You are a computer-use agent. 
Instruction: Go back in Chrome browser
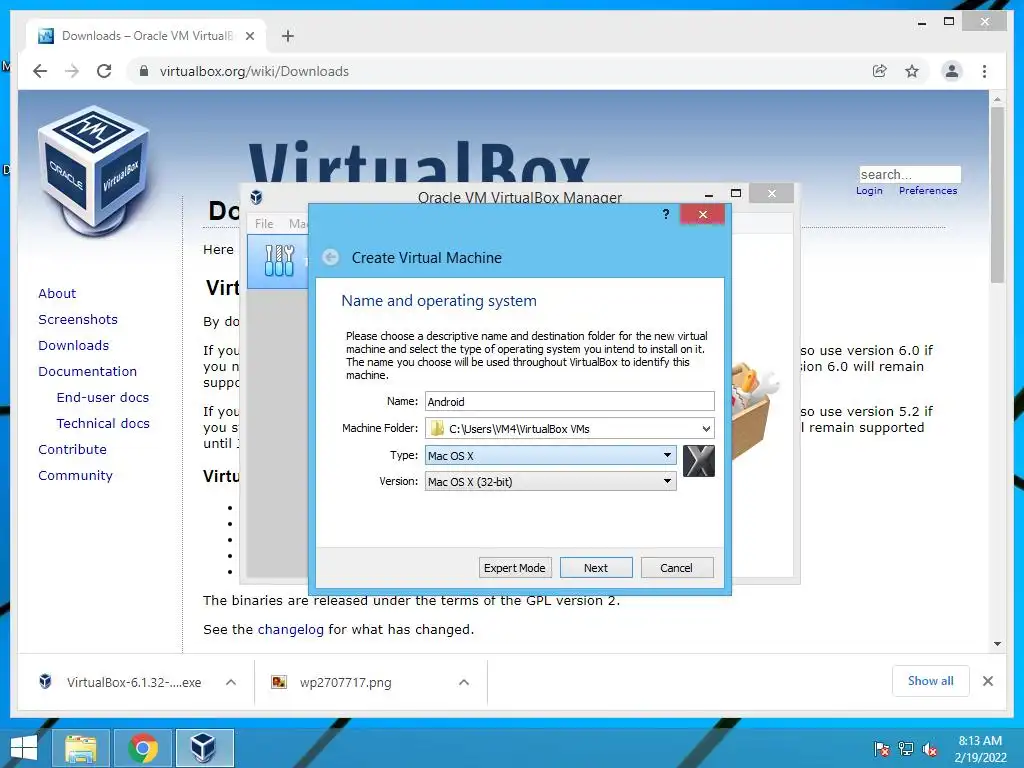(40, 71)
